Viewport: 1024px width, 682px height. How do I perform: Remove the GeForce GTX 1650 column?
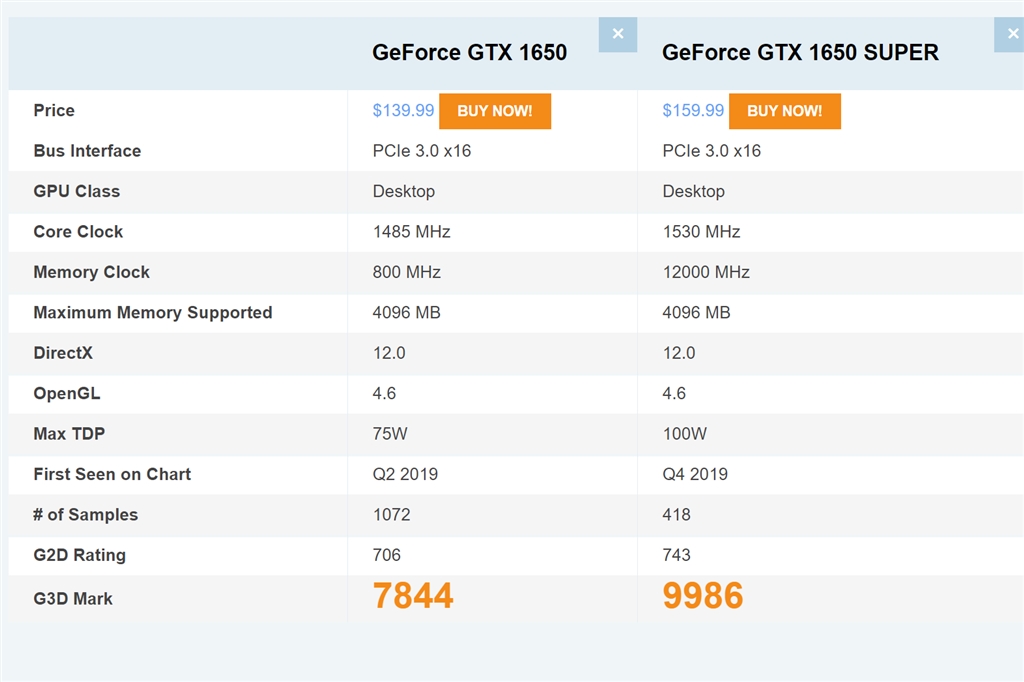617,34
